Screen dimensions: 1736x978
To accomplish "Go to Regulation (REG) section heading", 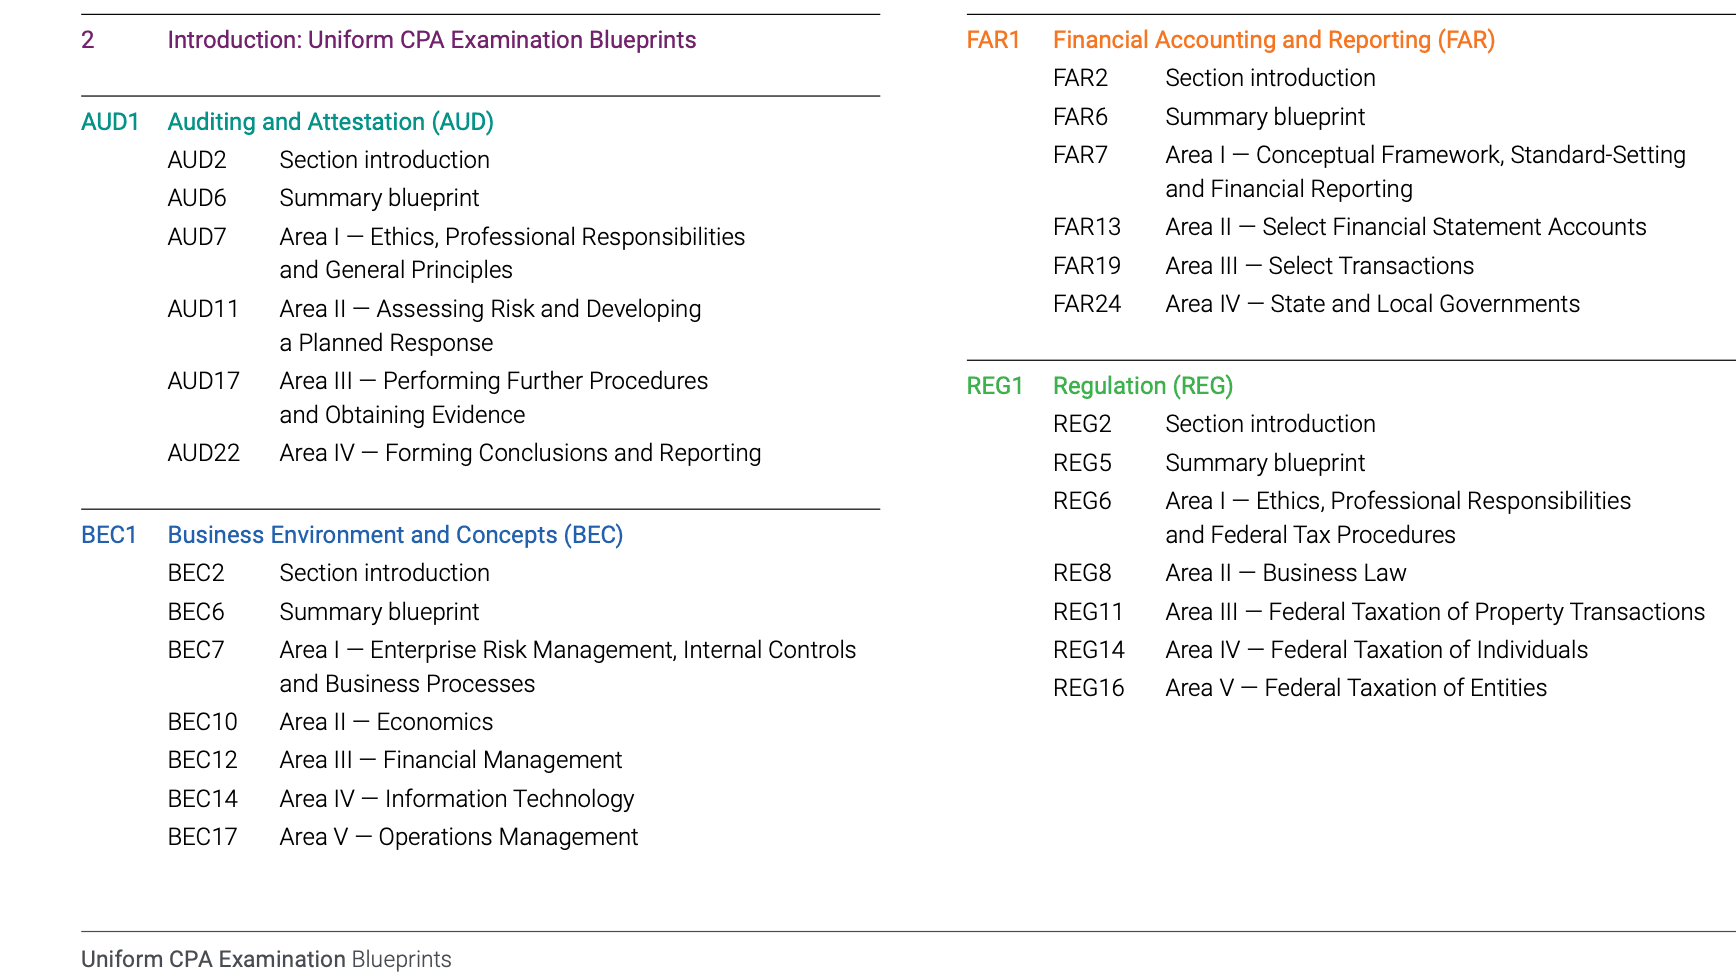I will coord(1142,386).
